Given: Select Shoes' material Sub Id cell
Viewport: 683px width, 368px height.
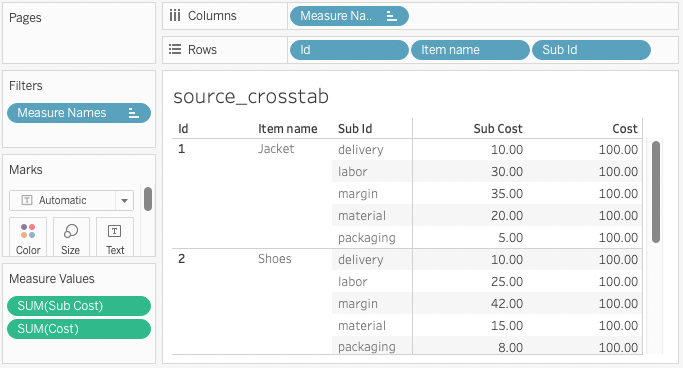Looking at the screenshot, I should (362, 326).
